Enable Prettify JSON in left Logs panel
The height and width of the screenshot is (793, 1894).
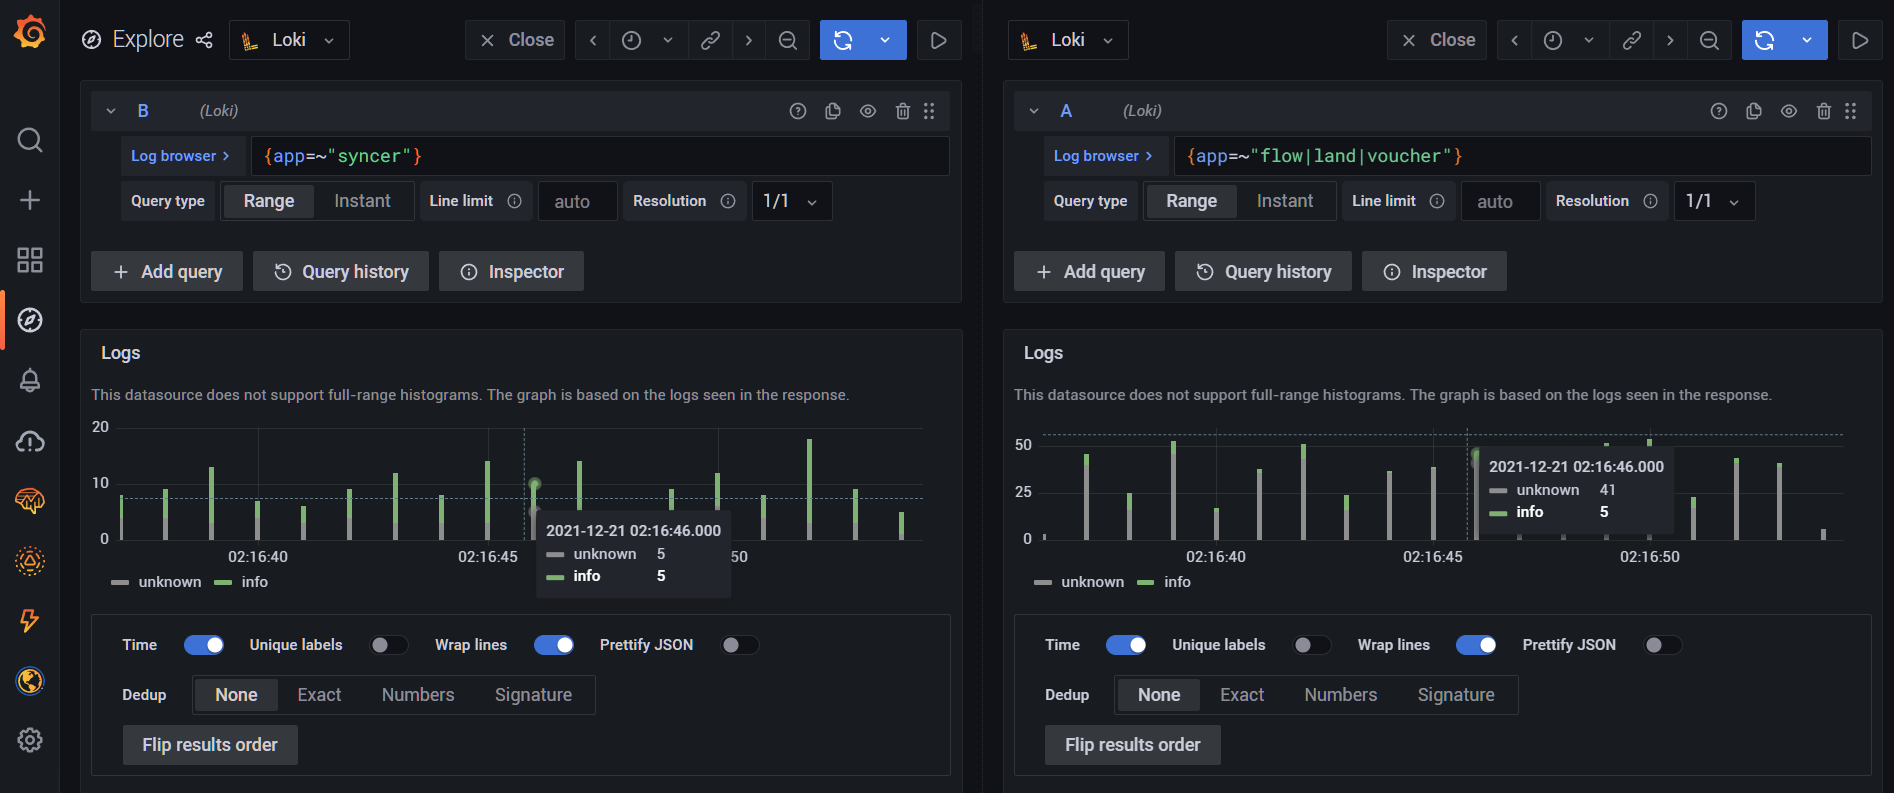(740, 645)
